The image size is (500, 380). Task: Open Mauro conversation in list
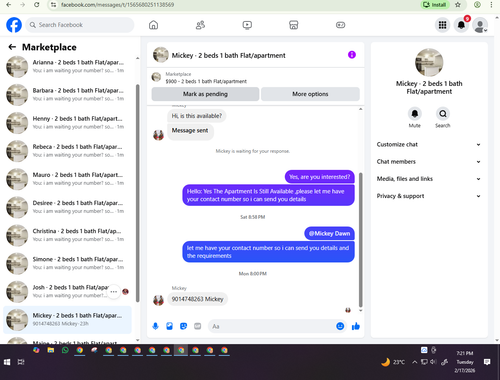68,179
